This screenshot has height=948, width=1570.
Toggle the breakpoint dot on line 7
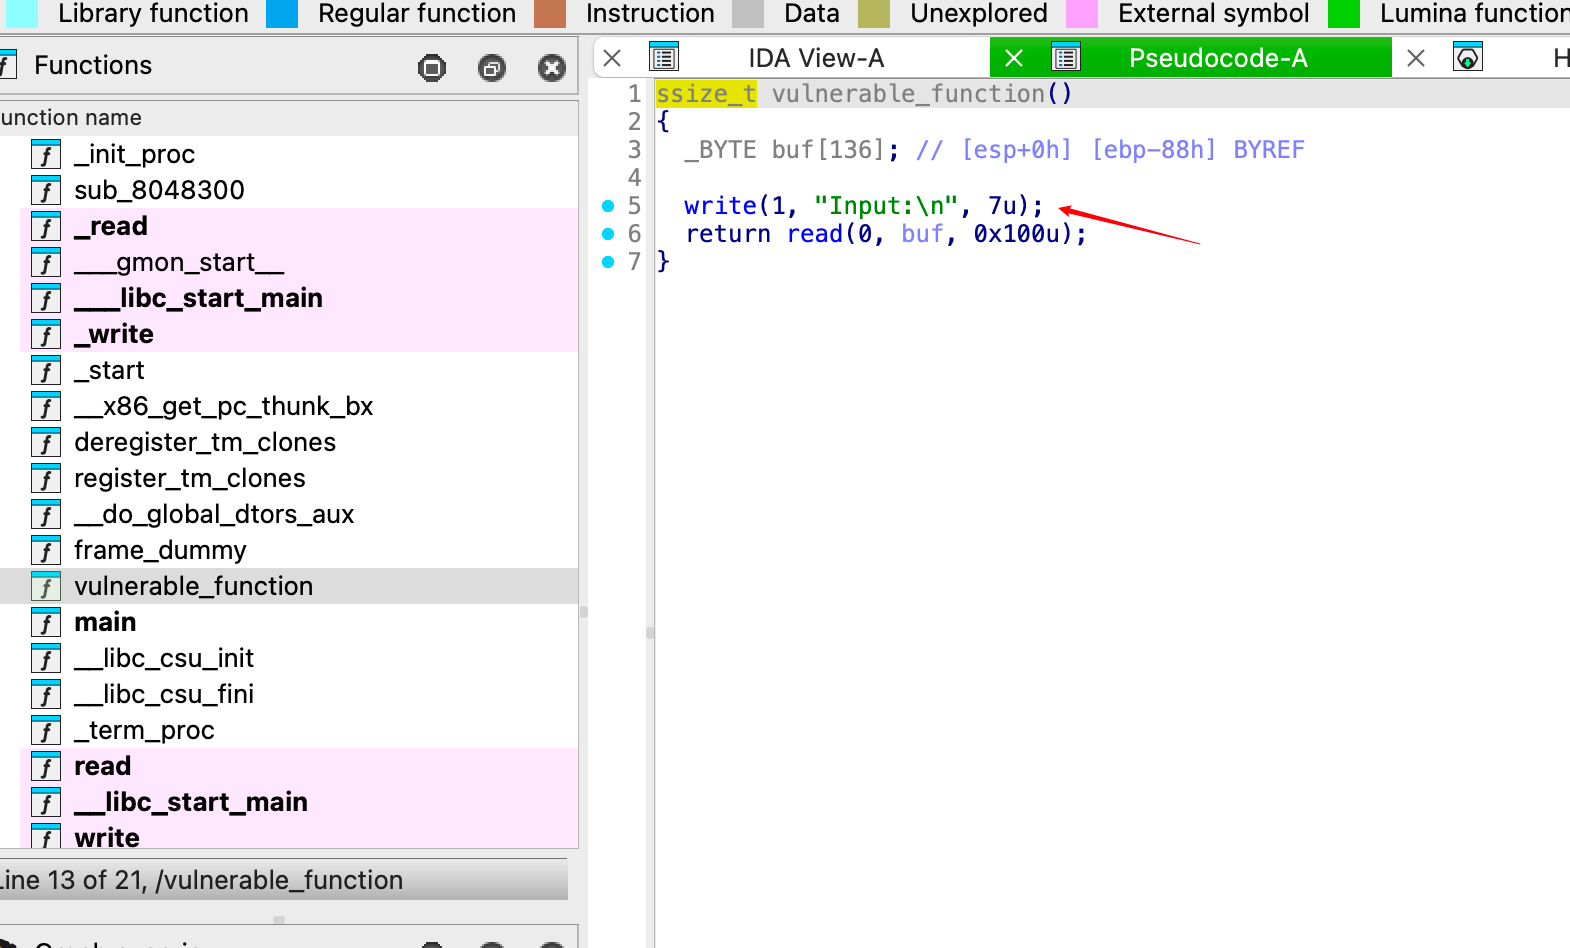608,262
